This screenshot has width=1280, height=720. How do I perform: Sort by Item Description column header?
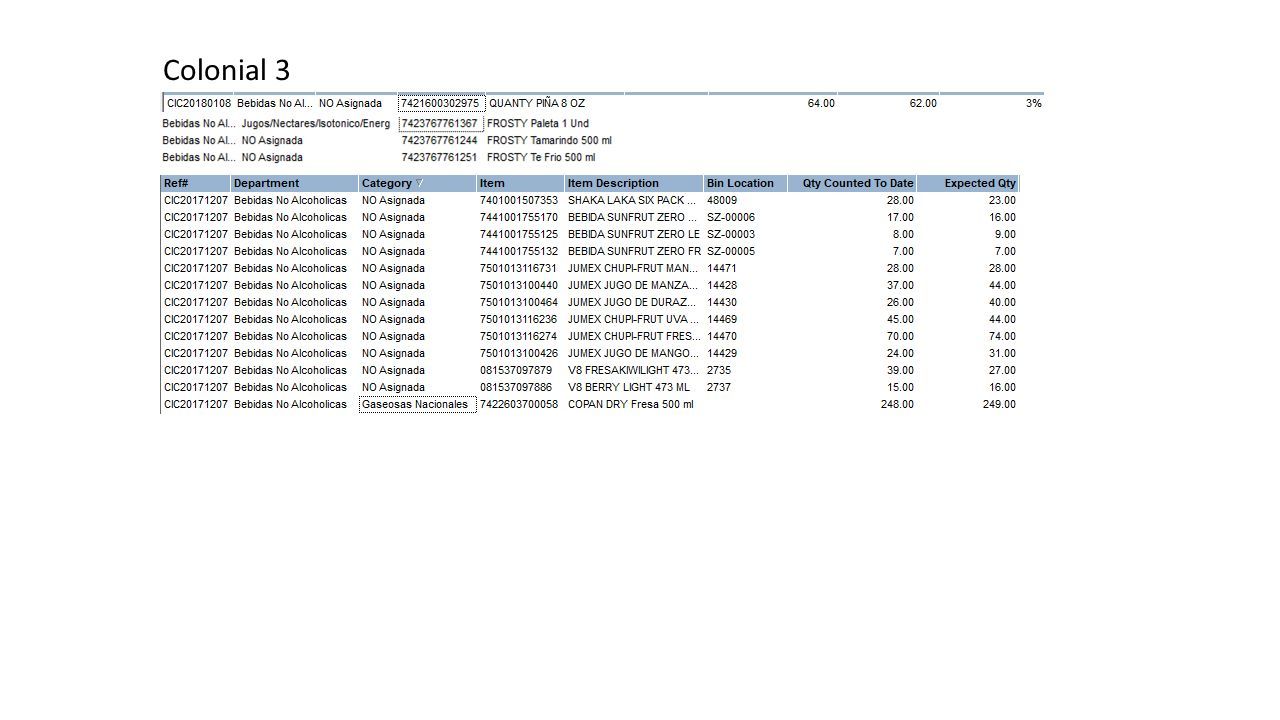coord(634,183)
